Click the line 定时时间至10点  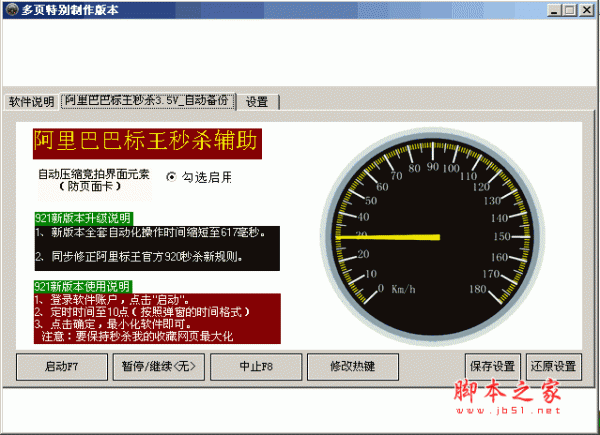(142, 312)
